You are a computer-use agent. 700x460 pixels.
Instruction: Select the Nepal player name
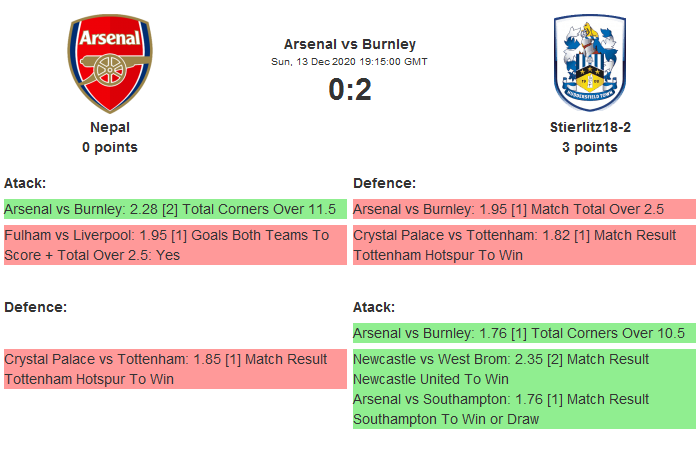pos(110,127)
